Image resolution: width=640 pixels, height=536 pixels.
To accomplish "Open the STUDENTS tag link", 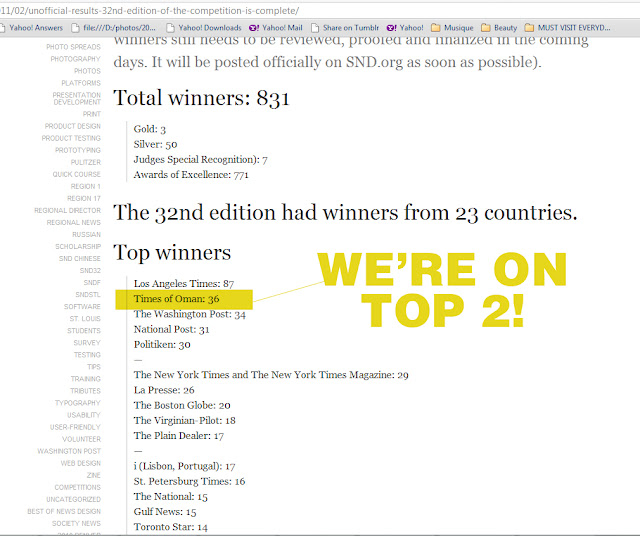I will tap(84, 331).
